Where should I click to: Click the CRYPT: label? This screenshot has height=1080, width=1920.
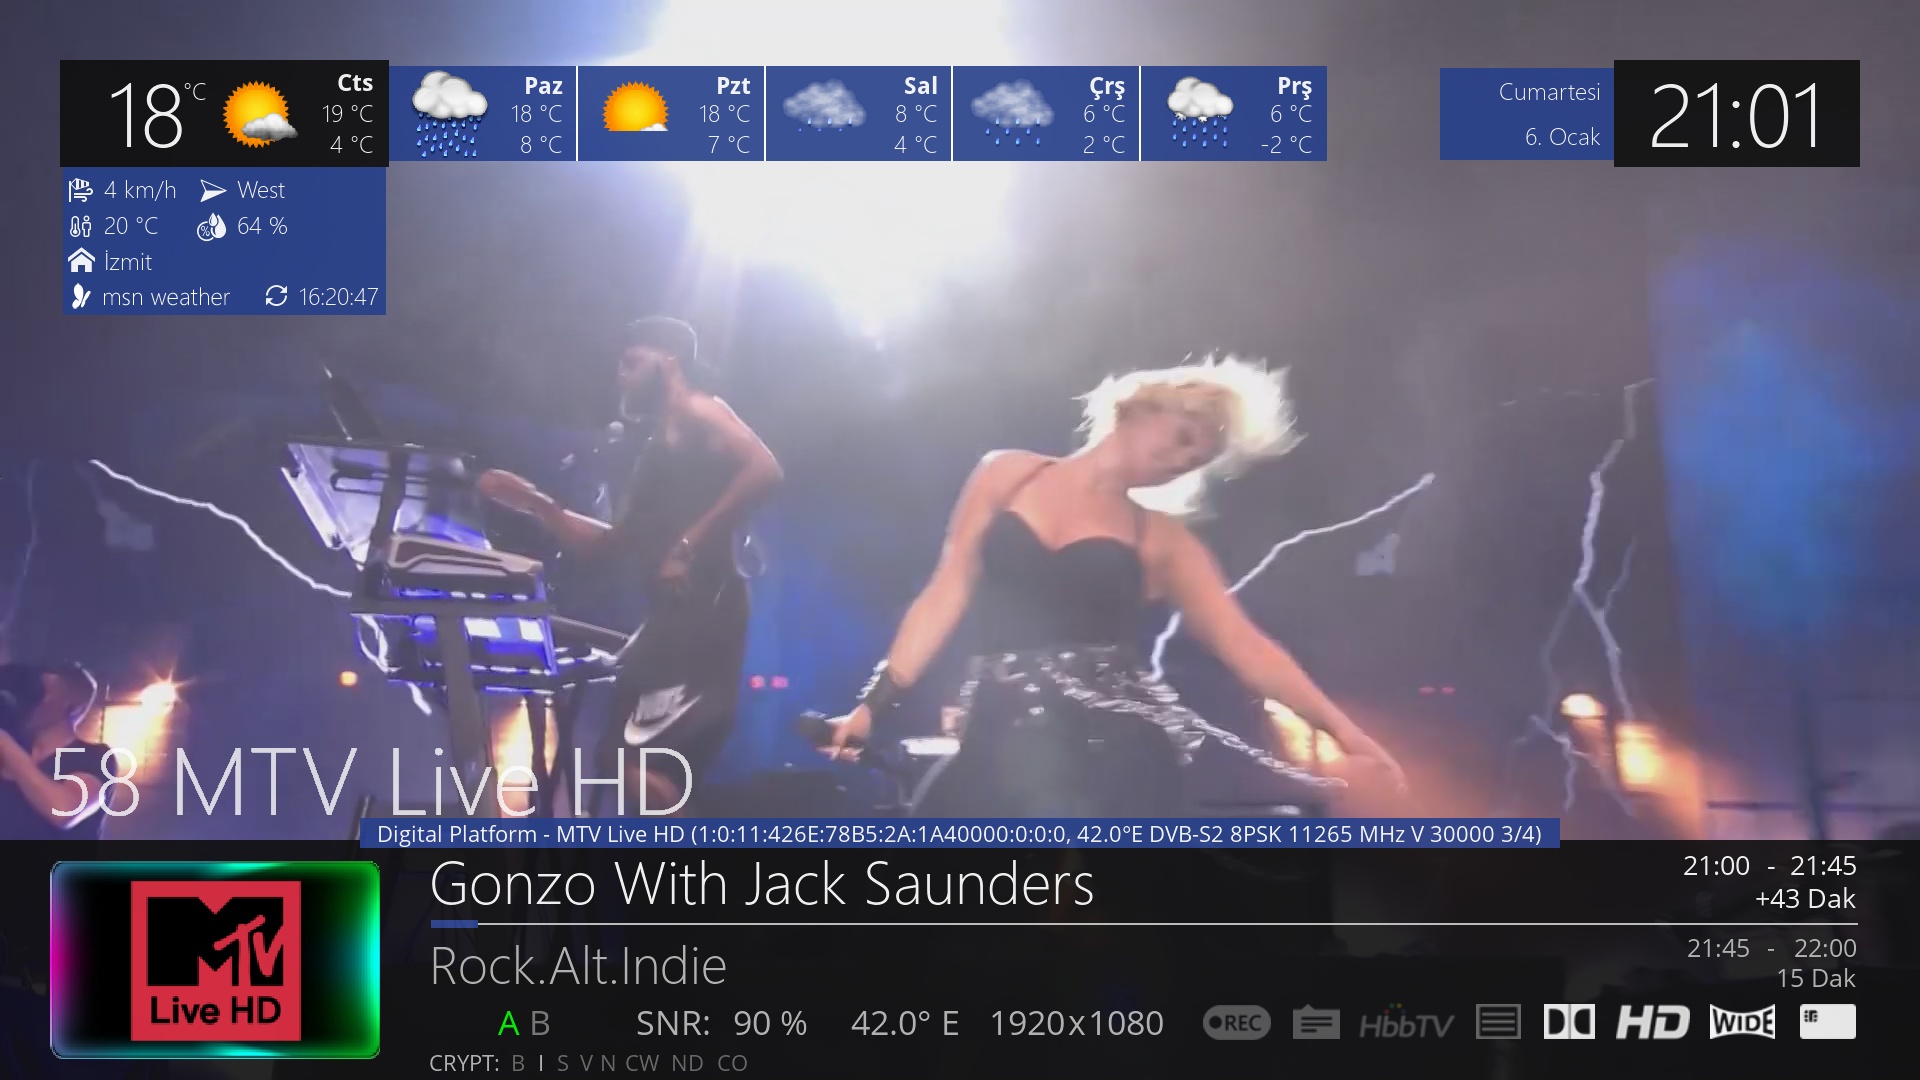coord(464,1063)
